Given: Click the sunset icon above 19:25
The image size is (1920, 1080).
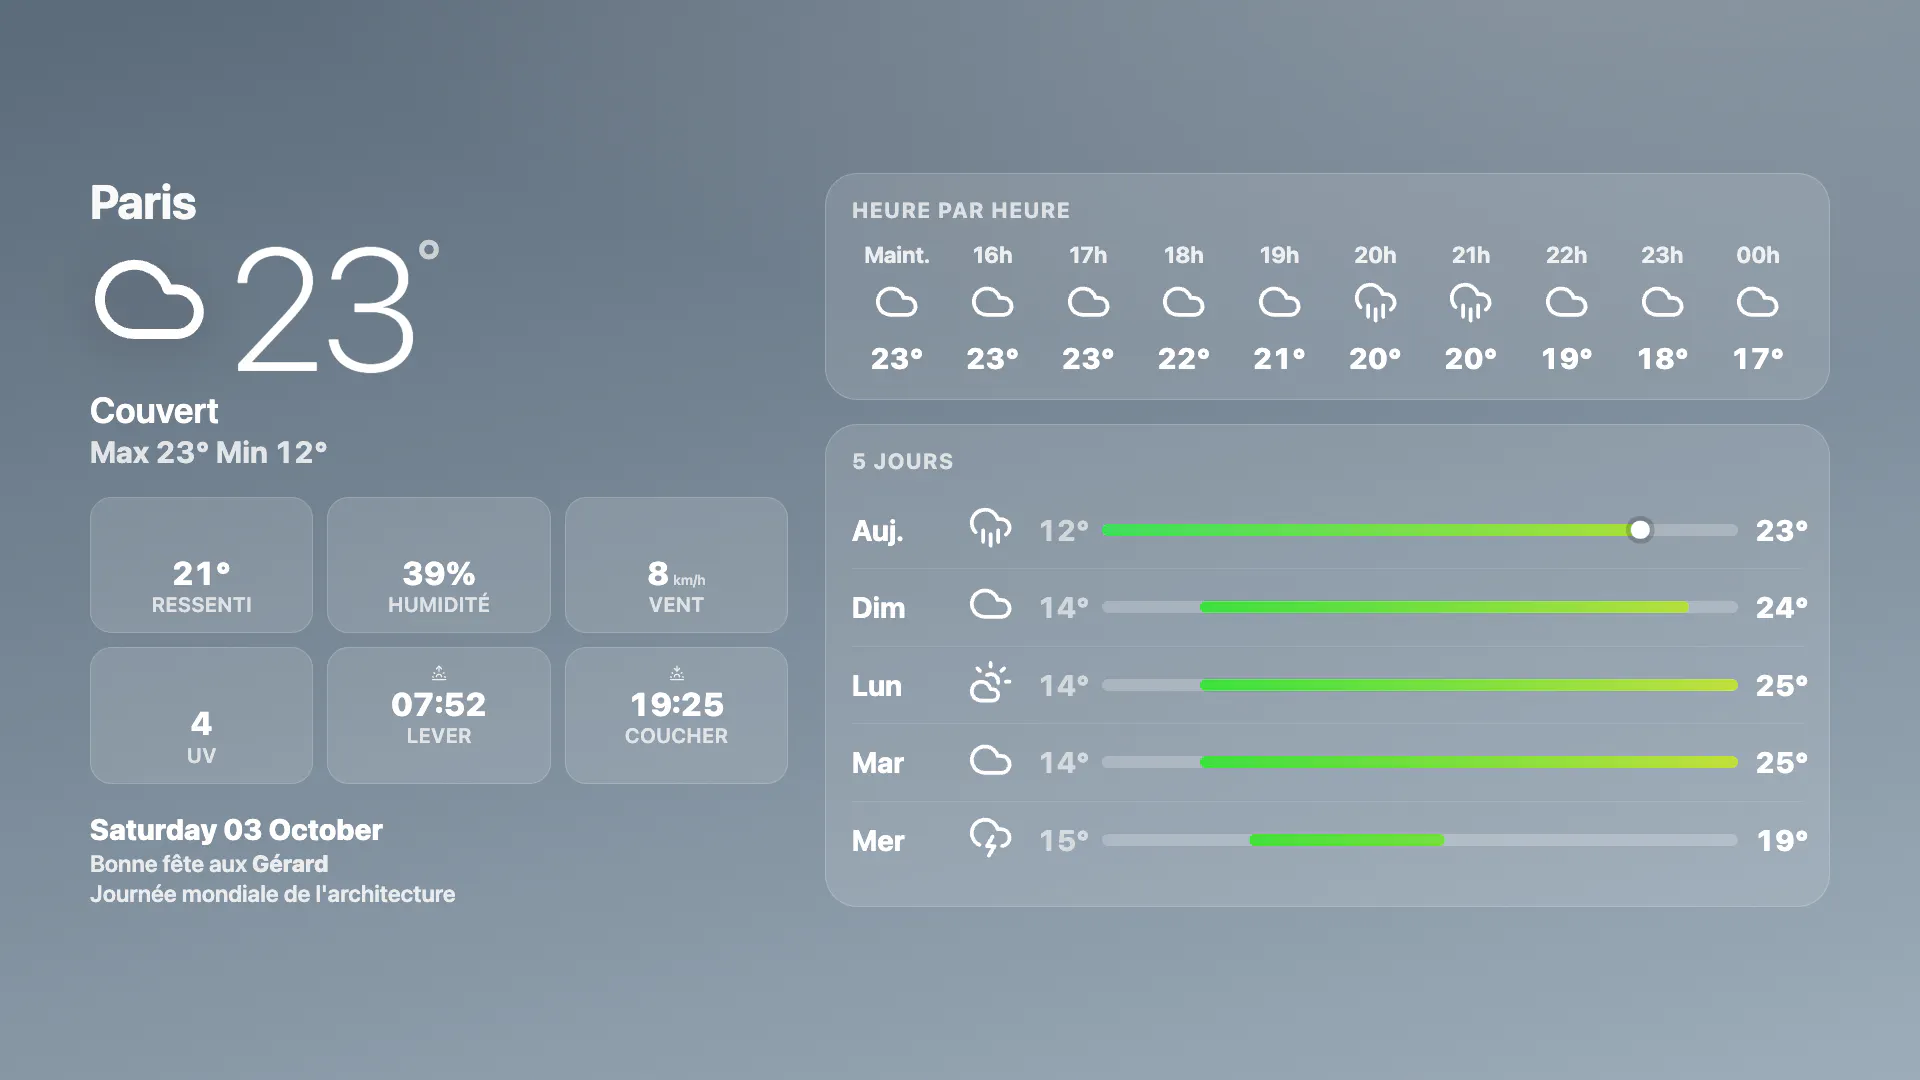Looking at the screenshot, I should pos(677,673).
